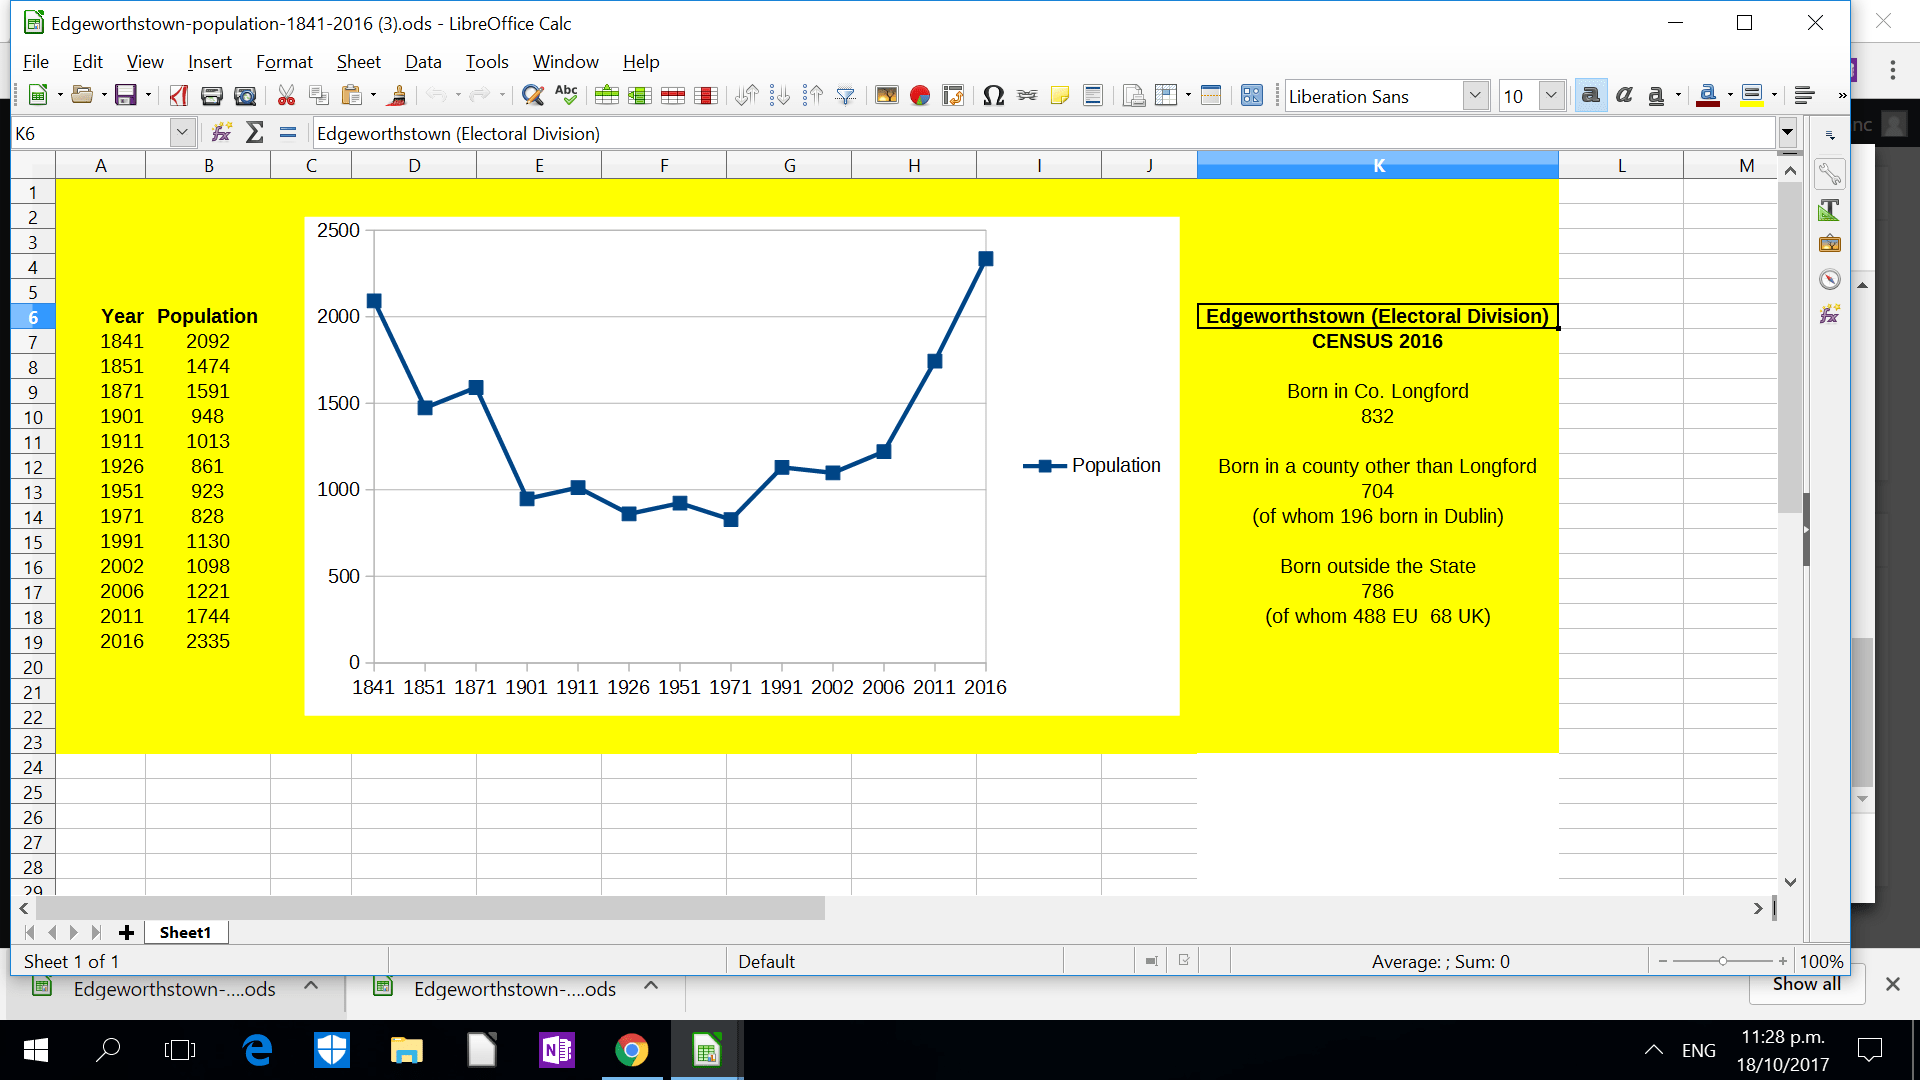Open Chrome from the Windows taskbar
1920x1080 pixels.
click(631, 1050)
